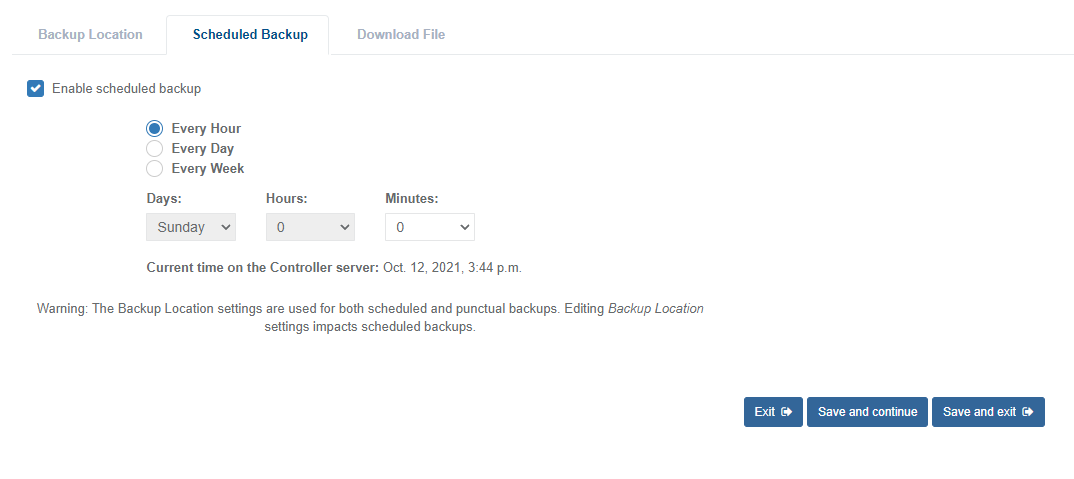Click the arrow icon on Save and exit
This screenshot has width=1074, height=479.
[x=1029, y=412]
